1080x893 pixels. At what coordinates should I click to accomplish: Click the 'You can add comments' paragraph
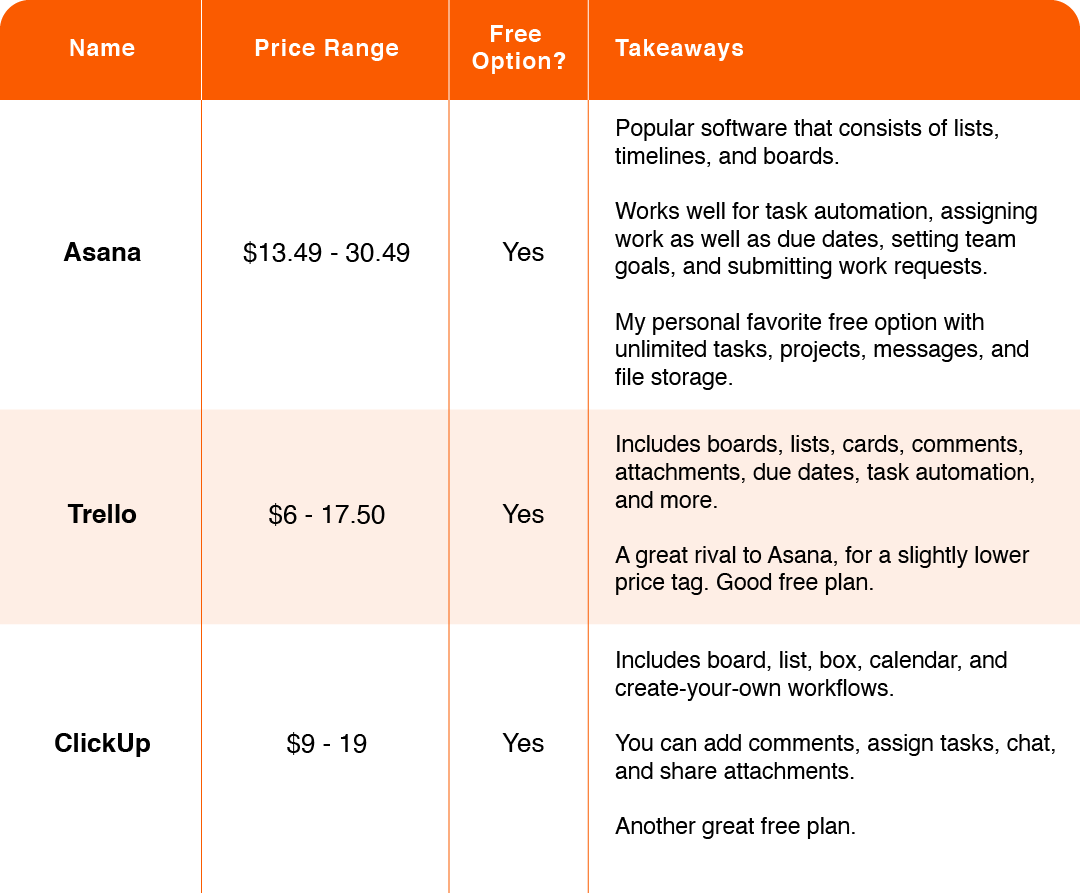click(x=835, y=757)
